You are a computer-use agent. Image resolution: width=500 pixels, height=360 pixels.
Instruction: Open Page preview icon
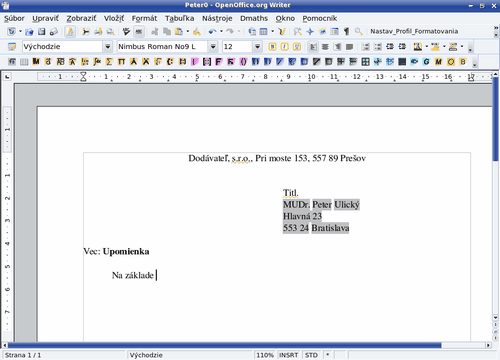tap(110, 32)
